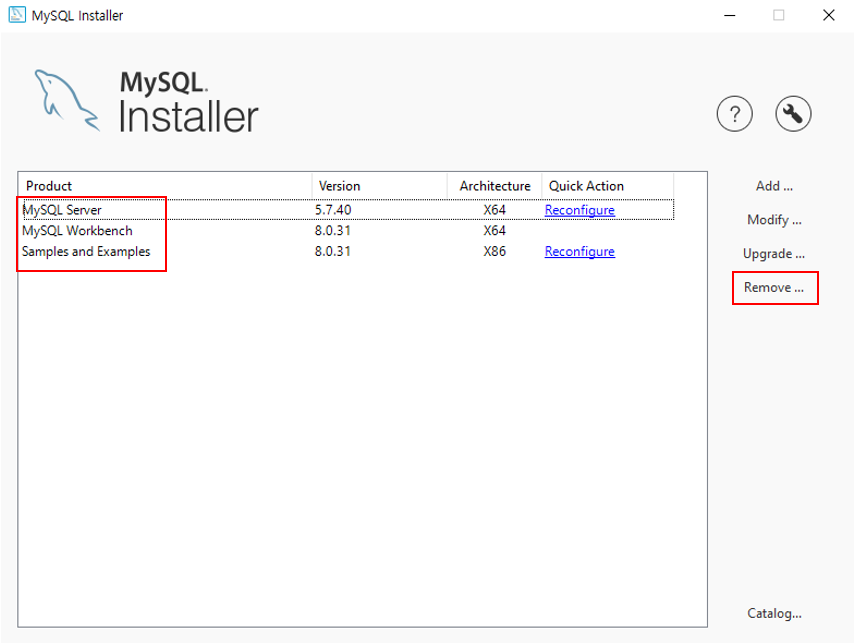The image size is (857, 643).
Task: Click the MySQL dolphin logo
Action: tap(67, 100)
